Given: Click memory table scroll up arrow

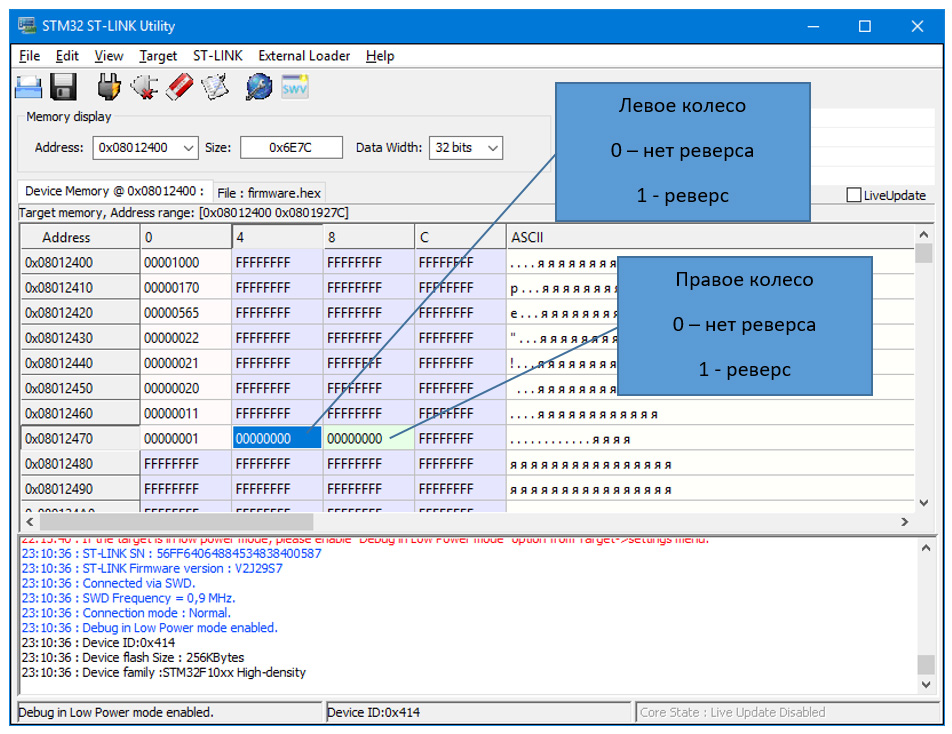Looking at the screenshot, I should [x=923, y=234].
